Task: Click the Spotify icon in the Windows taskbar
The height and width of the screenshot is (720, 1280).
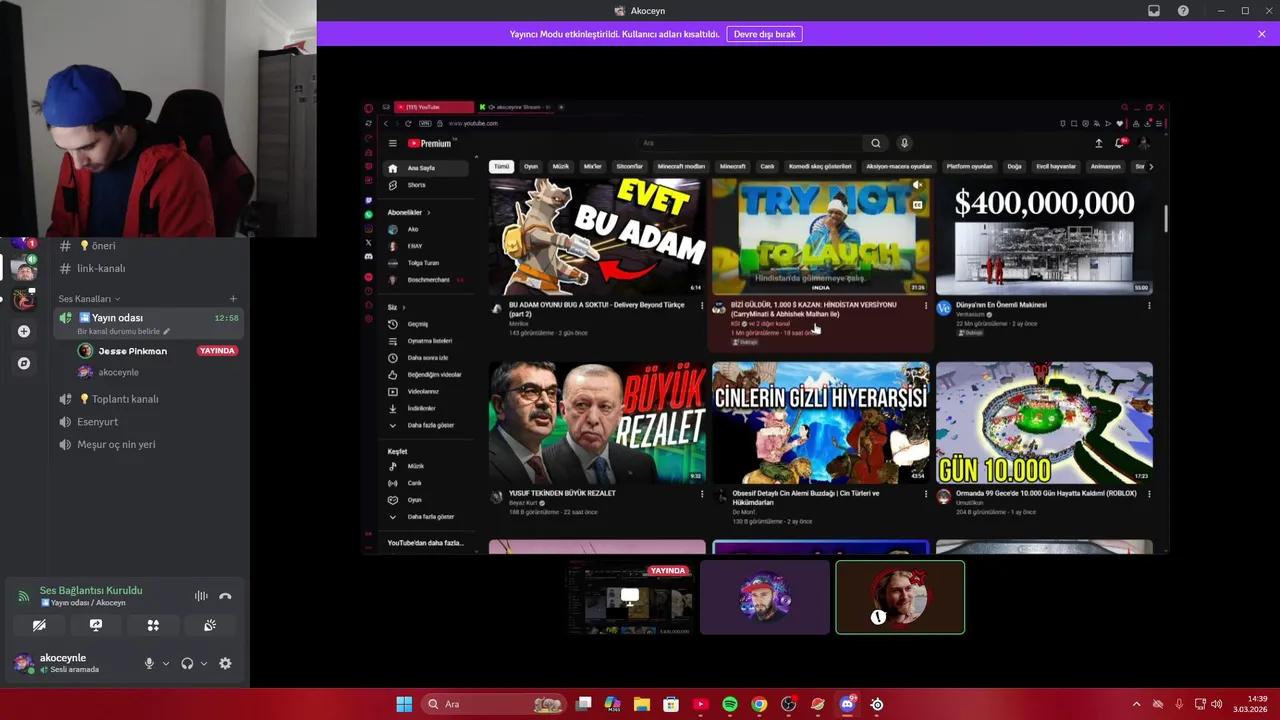Action: pyautogui.click(x=730, y=704)
